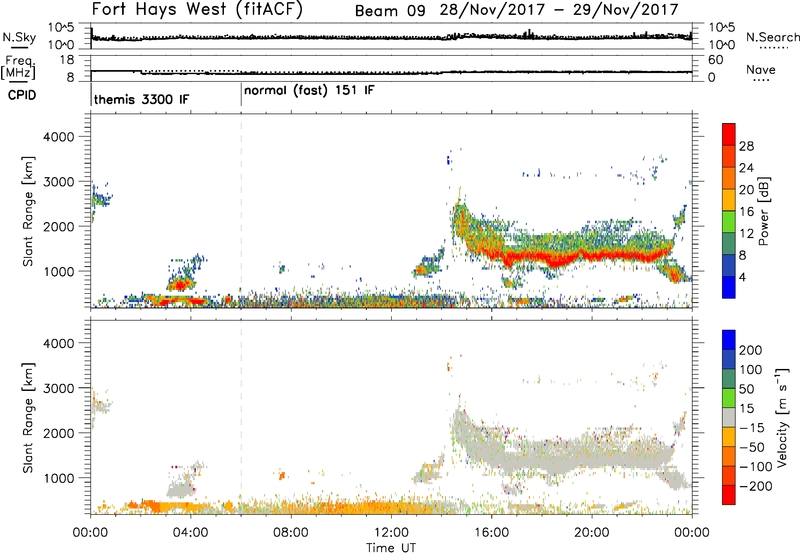Click light green 12–16 dB Power colorbar segment
The image size is (800, 554).
click(729, 222)
